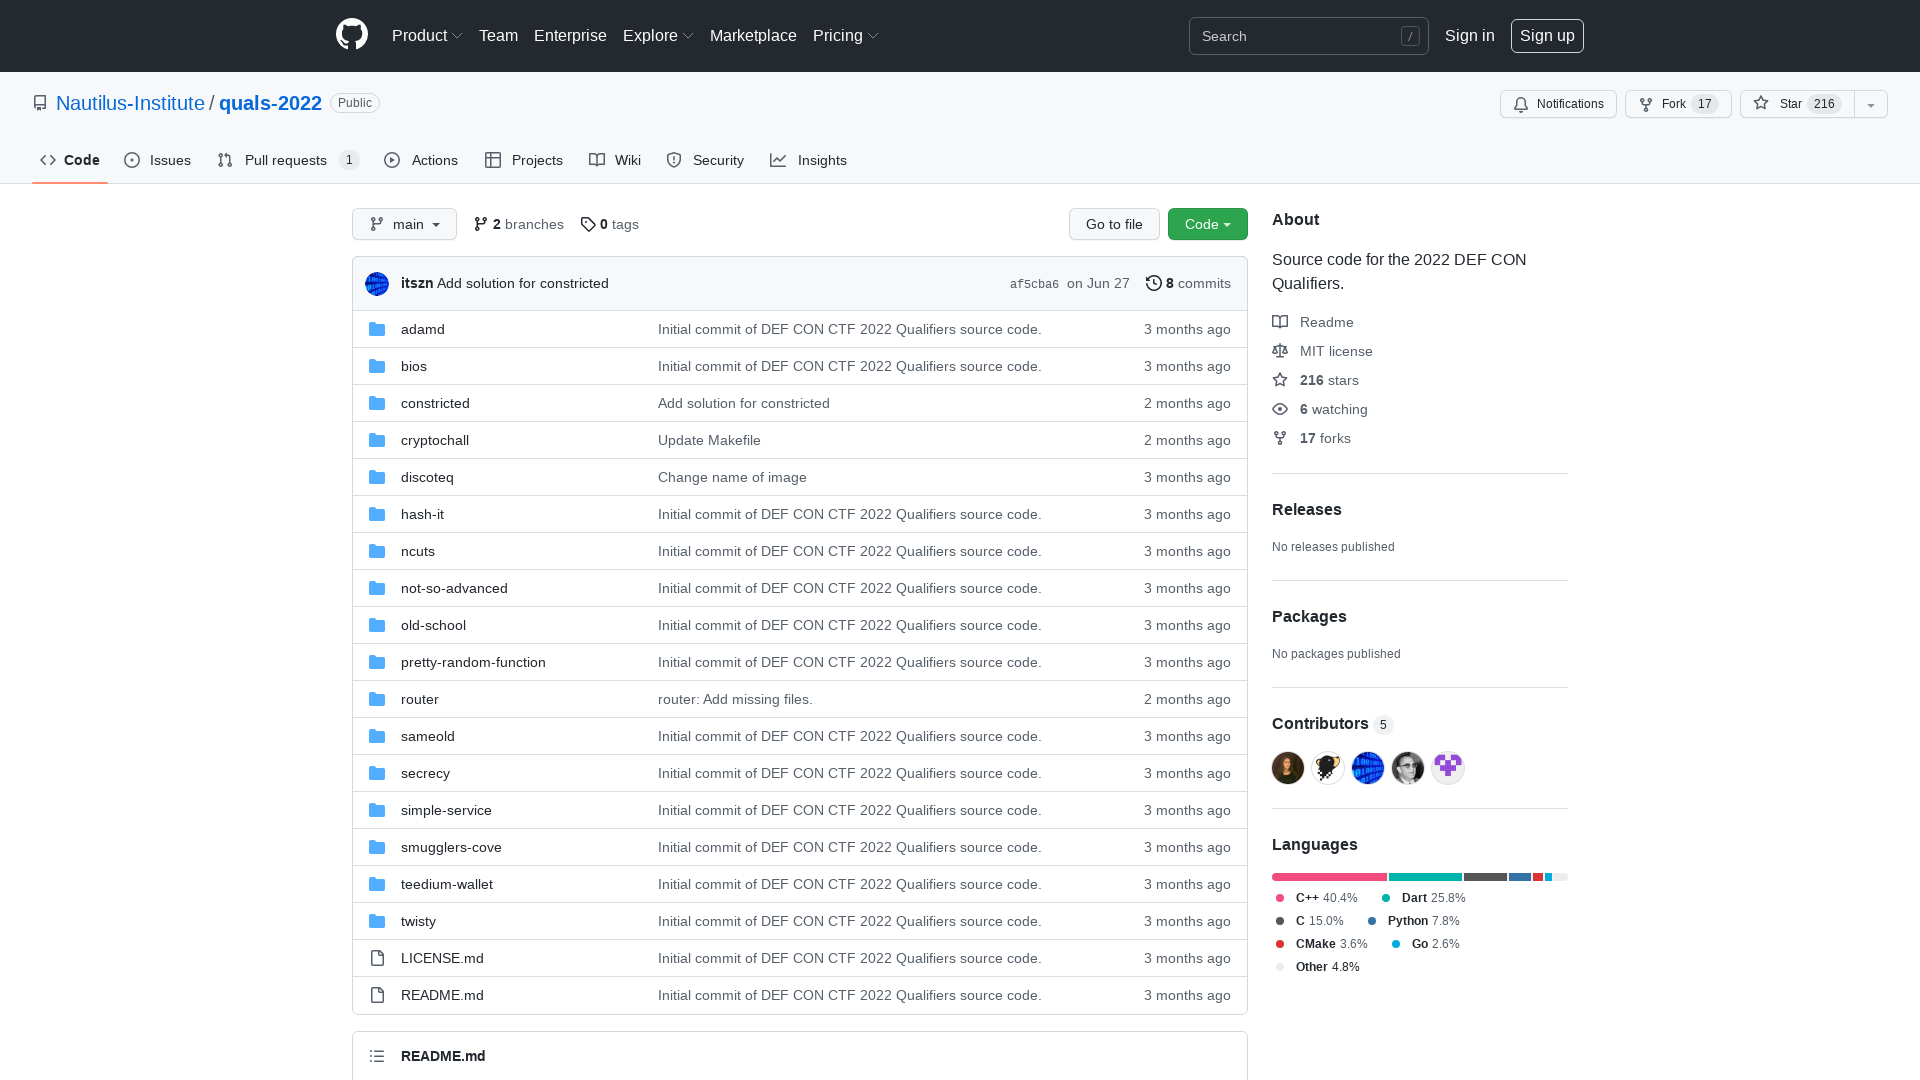Image resolution: width=1920 pixels, height=1080 pixels.
Task: Expand the star lists dropdown arrow
Action: [x=1871, y=104]
